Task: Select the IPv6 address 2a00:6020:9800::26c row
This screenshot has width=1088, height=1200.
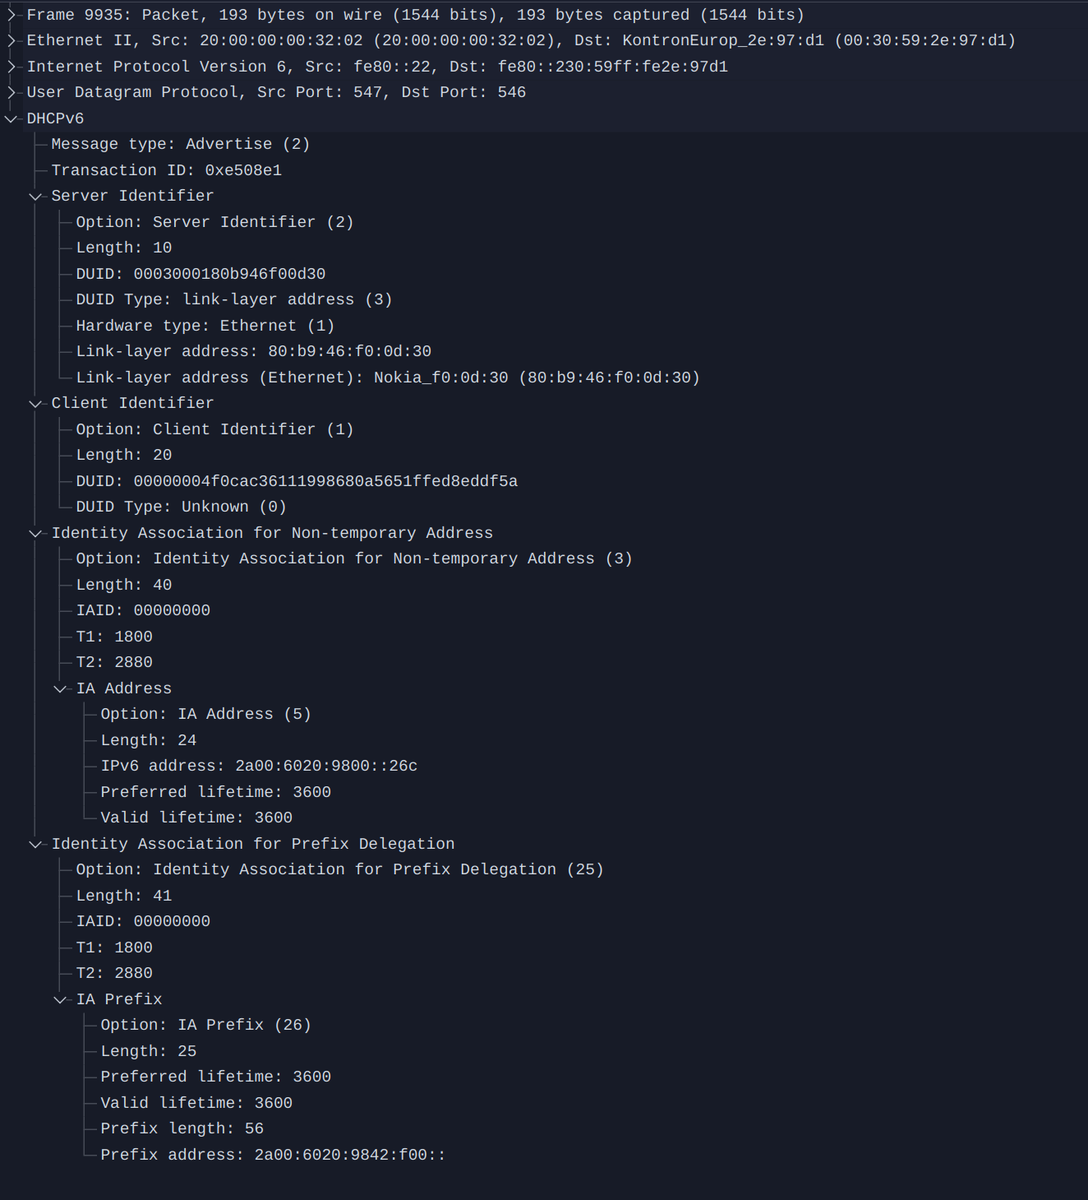Action: click(x=259, y=766)
